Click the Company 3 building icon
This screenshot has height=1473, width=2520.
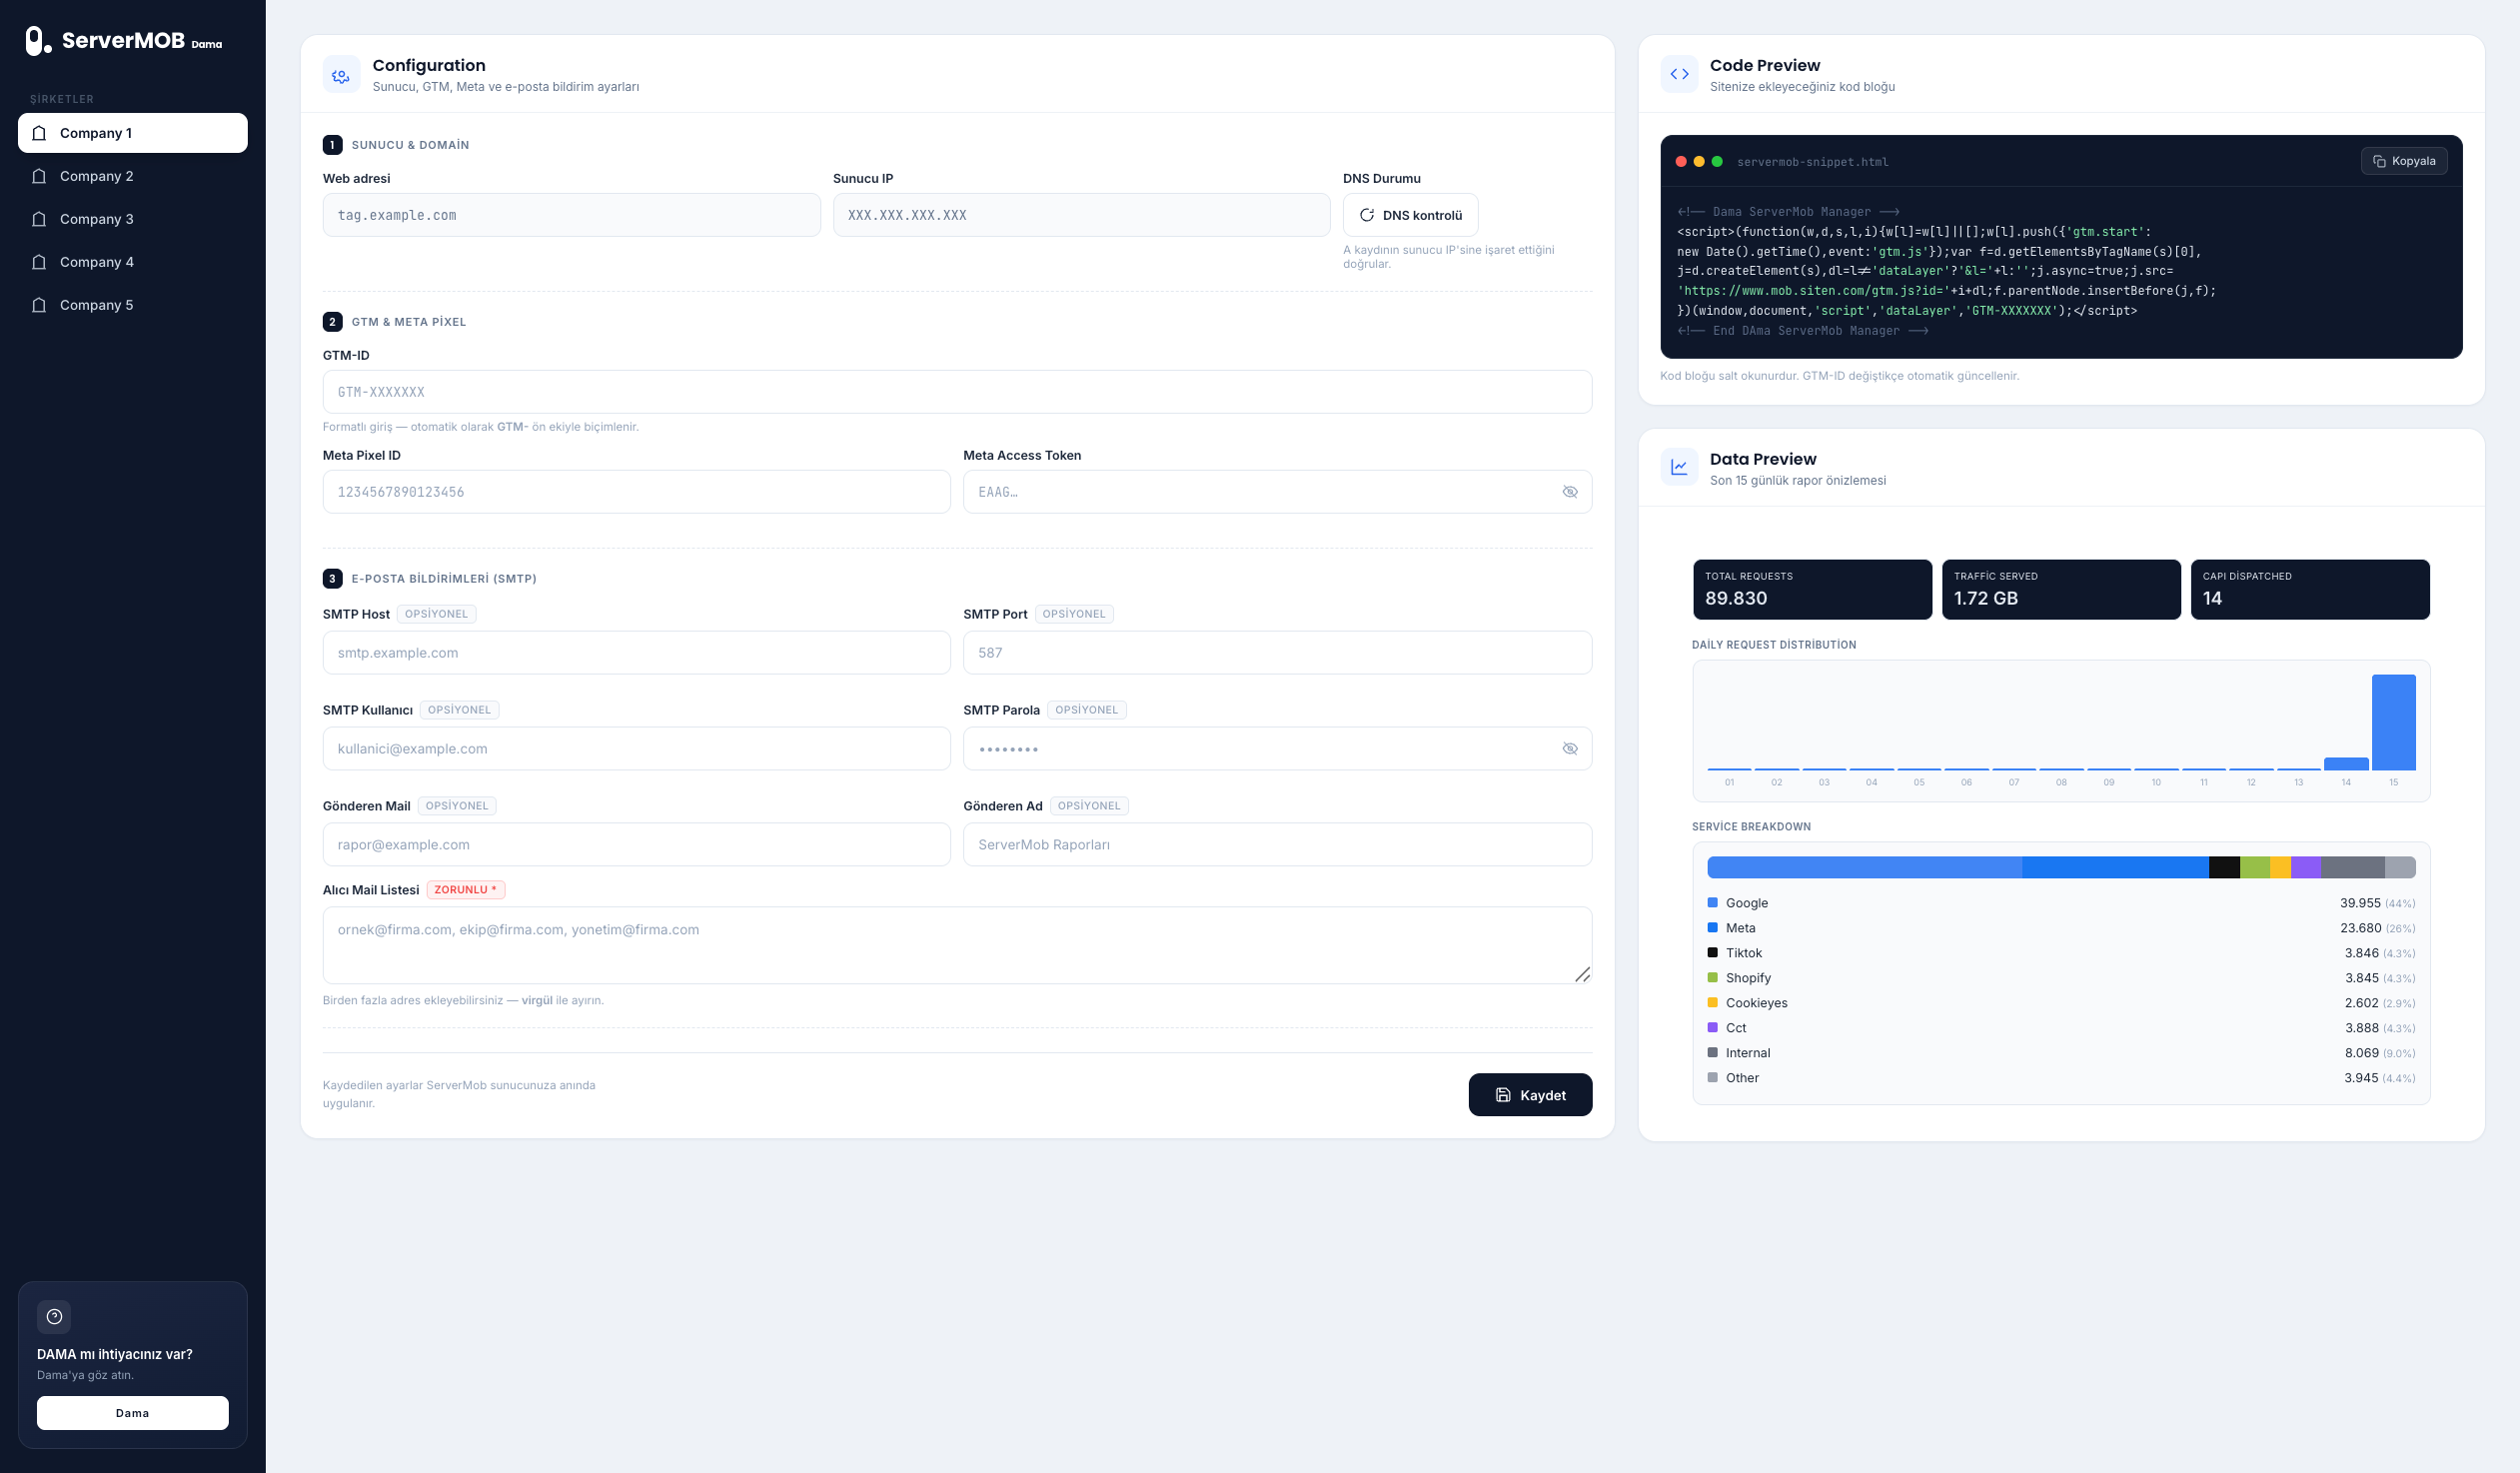tap(39, 219)
